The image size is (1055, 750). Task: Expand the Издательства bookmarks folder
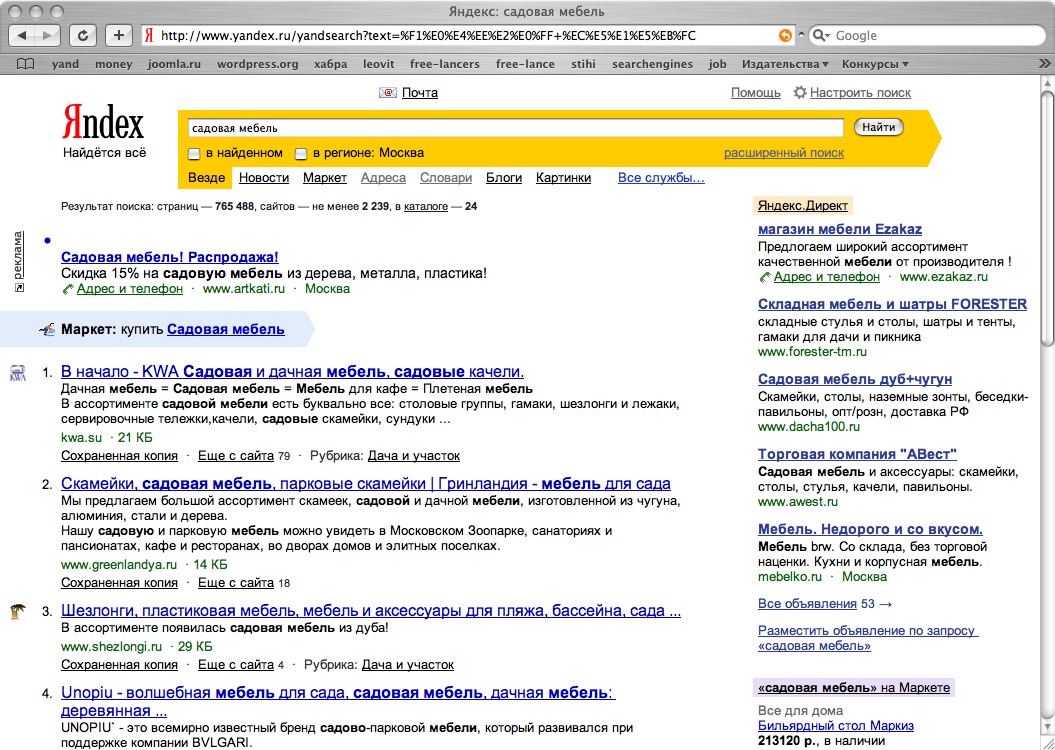pos(785,64)
